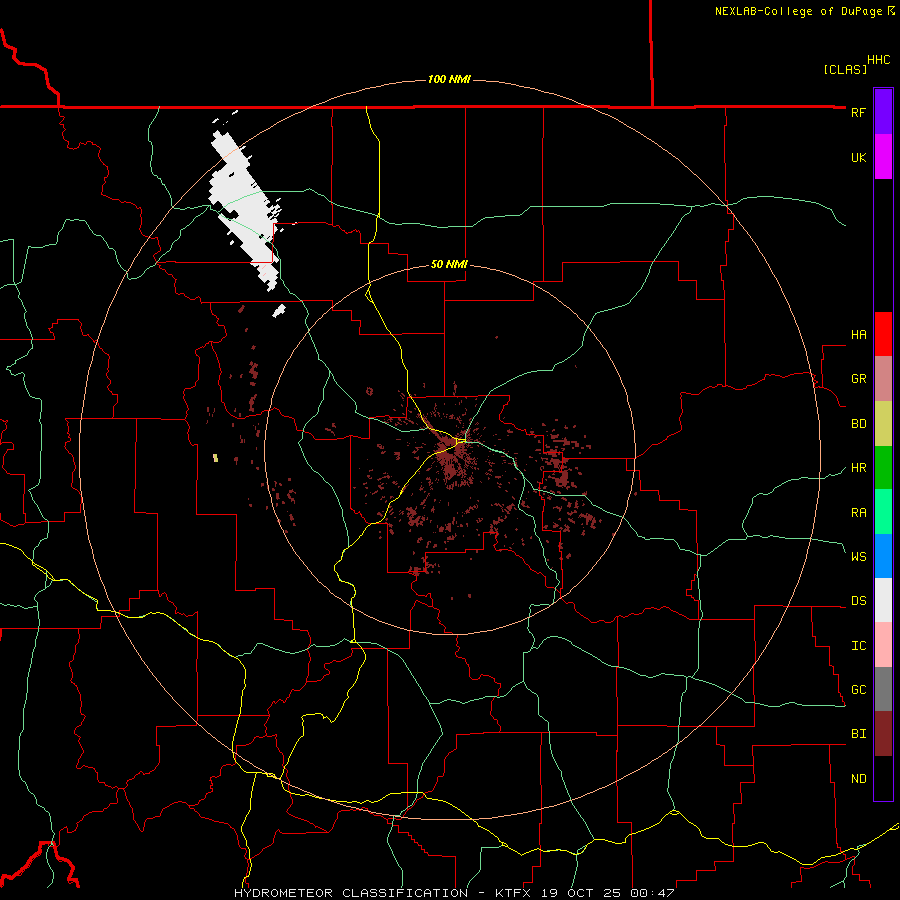Click the [CLAS] units label
The width and height of the screenshot is (900, 900).
point(845,69)
